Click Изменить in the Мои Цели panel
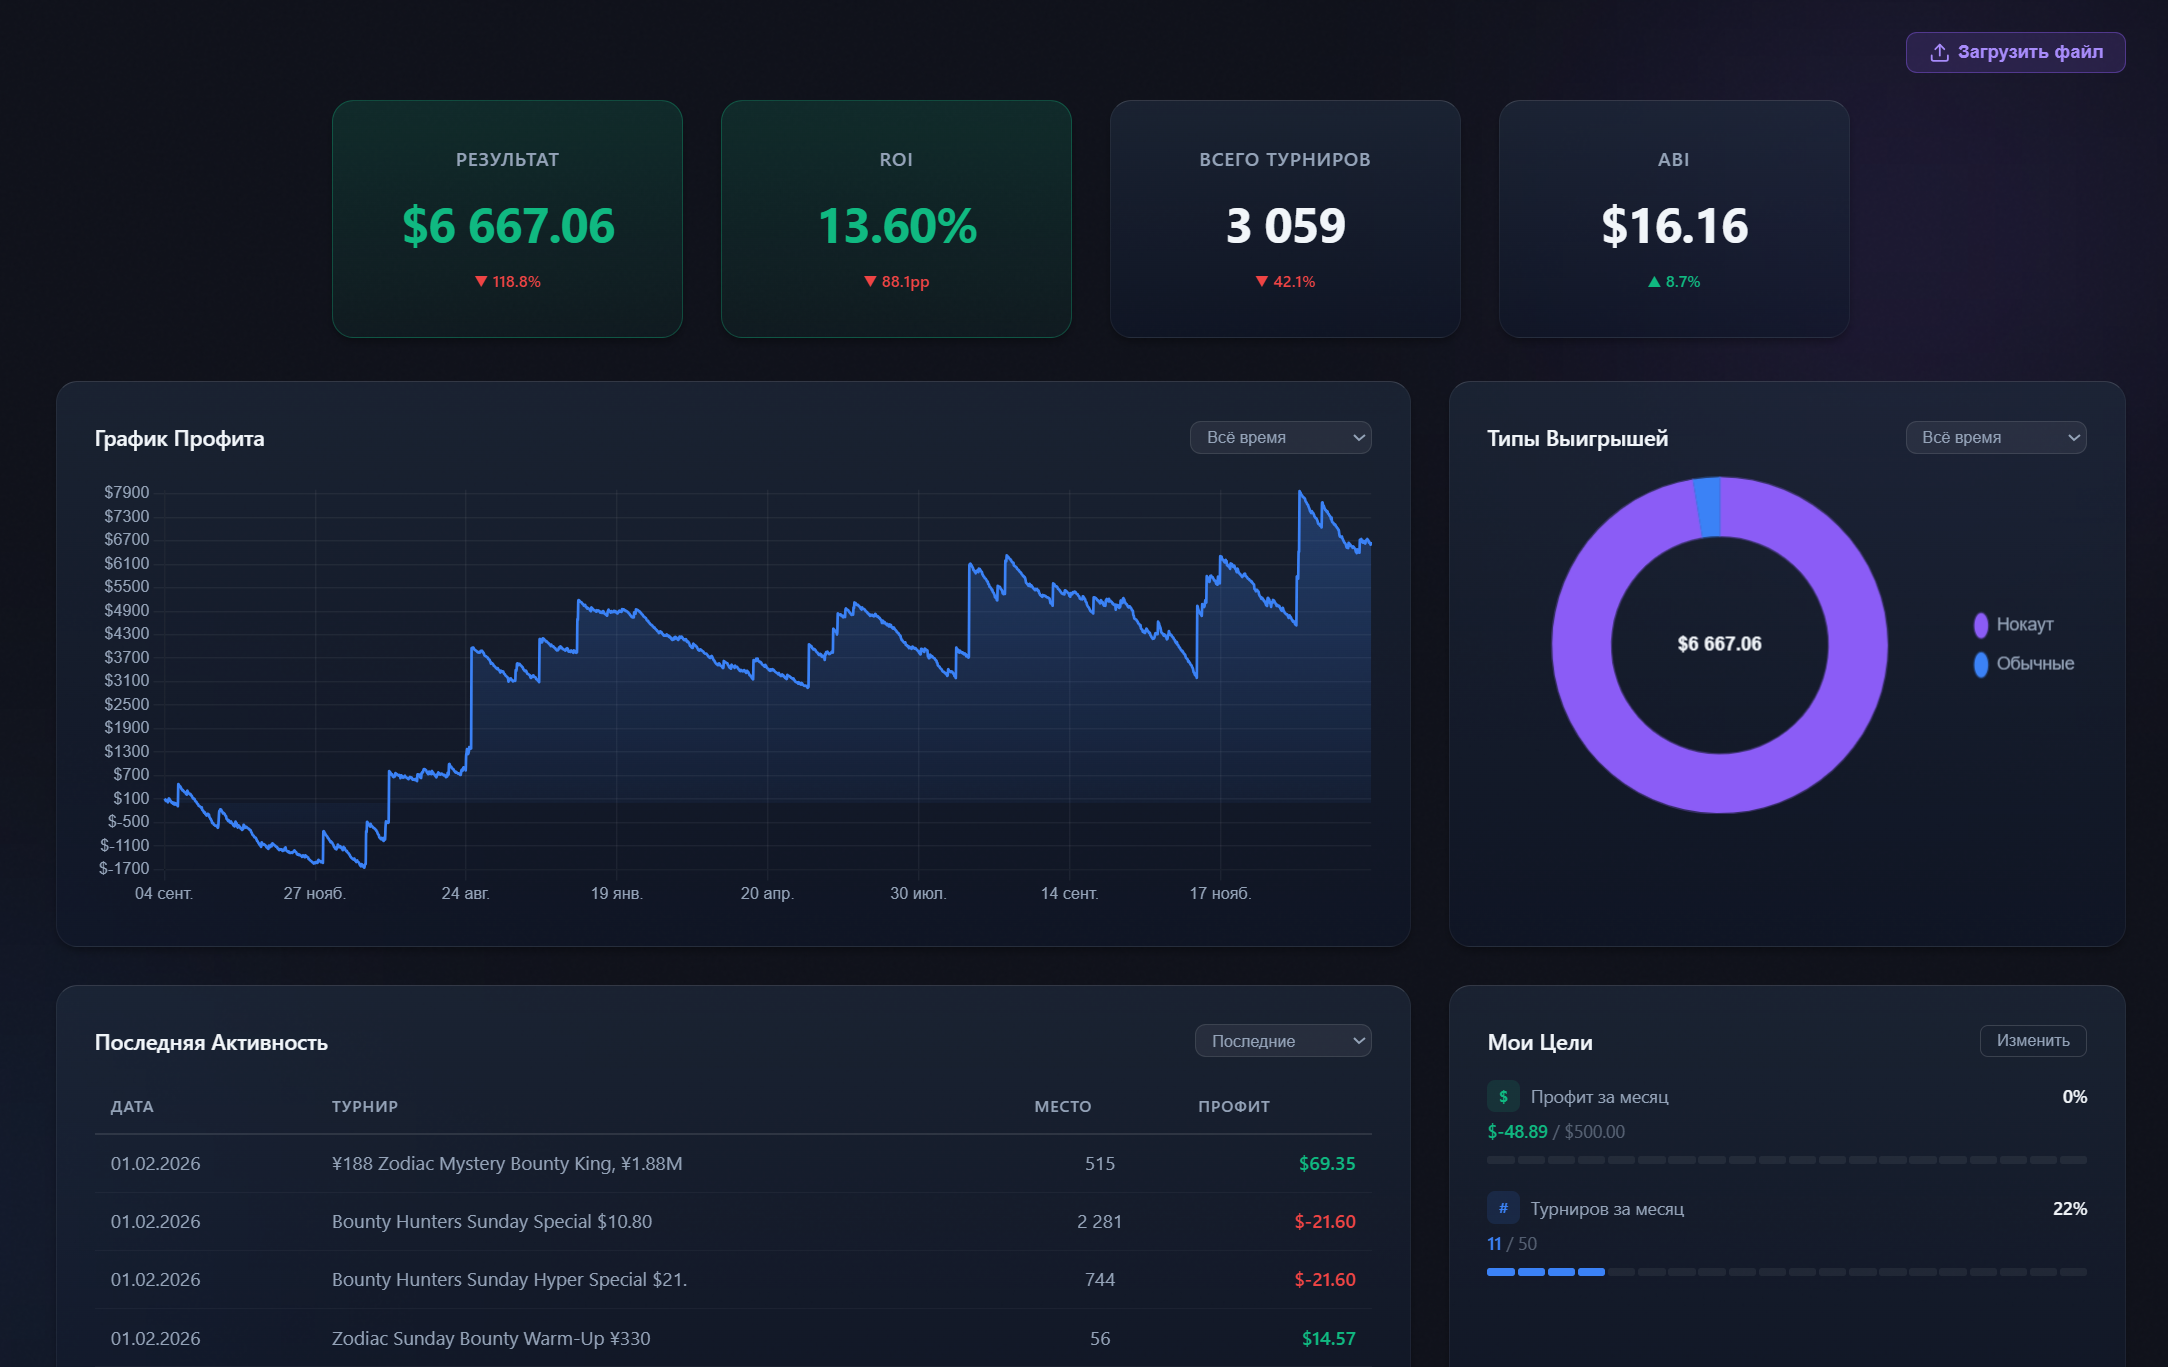 click(x=2032, y=1040)
